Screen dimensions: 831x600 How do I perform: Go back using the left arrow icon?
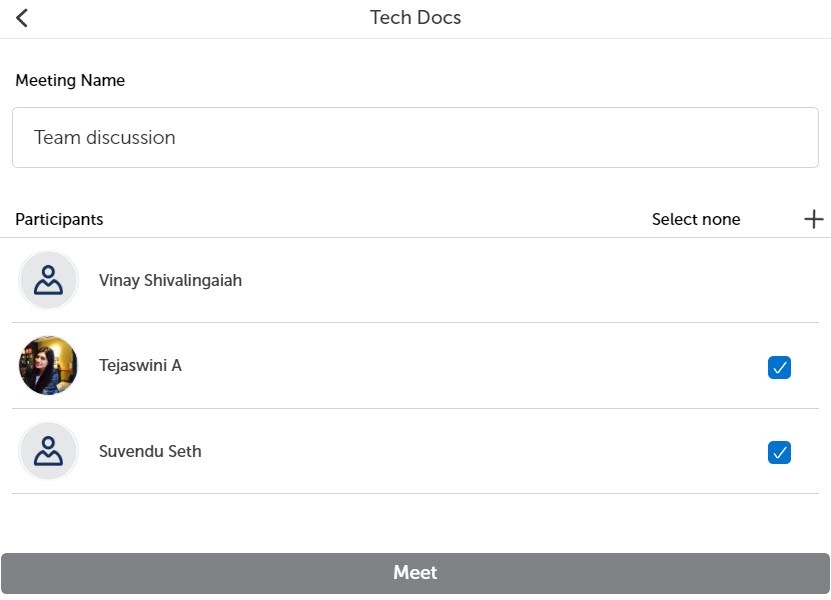[22, 18]
